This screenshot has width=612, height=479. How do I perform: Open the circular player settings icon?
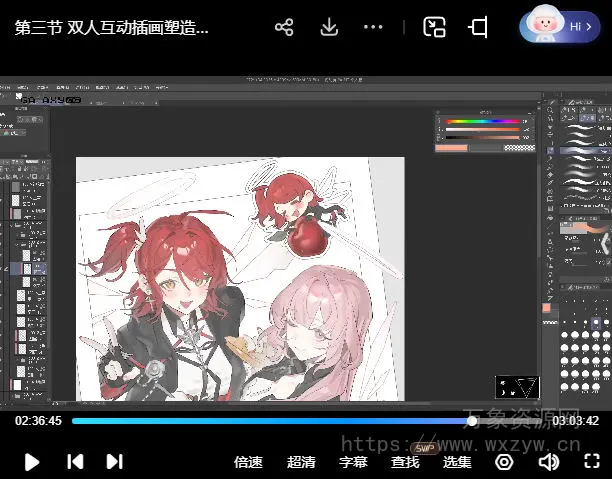[504, 462]
